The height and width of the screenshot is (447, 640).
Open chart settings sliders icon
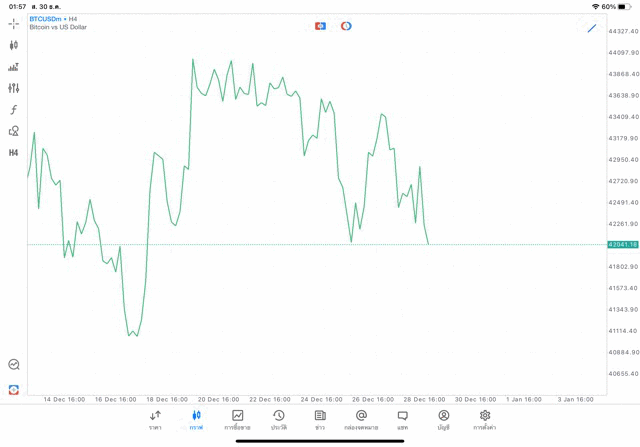click(x=13, y=88)
